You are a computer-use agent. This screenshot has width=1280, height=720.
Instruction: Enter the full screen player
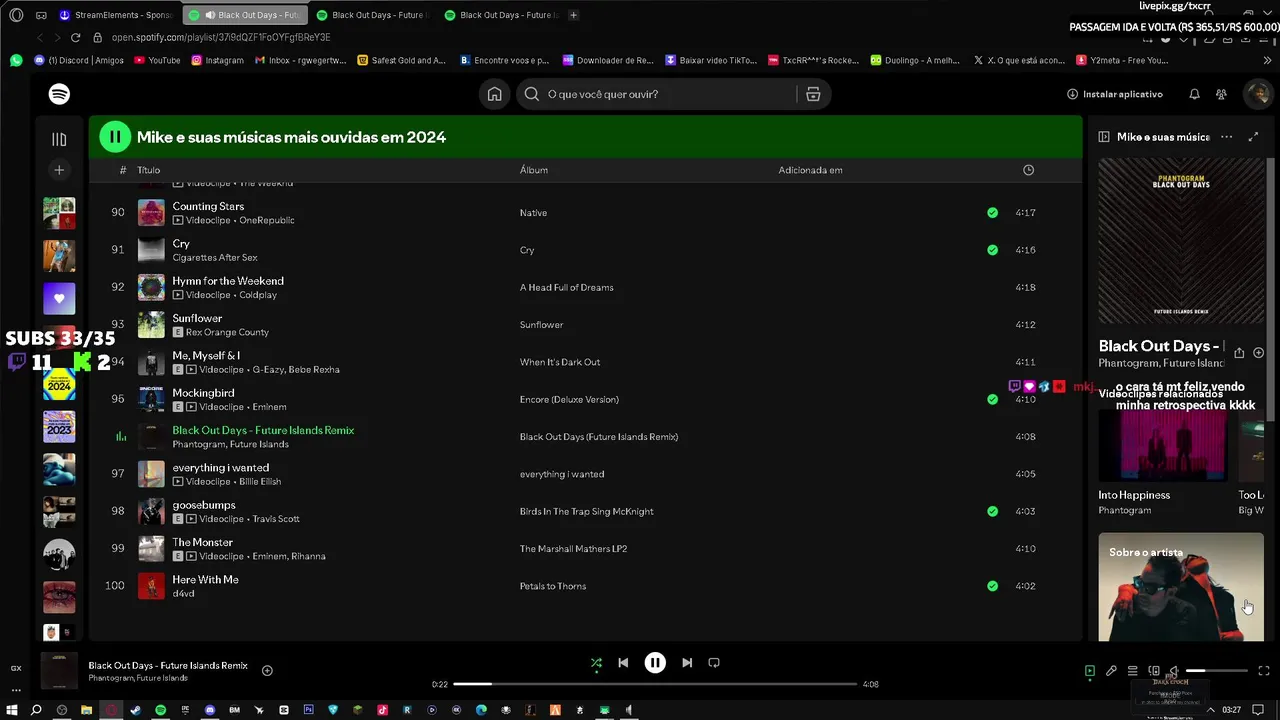point(1264,671)
